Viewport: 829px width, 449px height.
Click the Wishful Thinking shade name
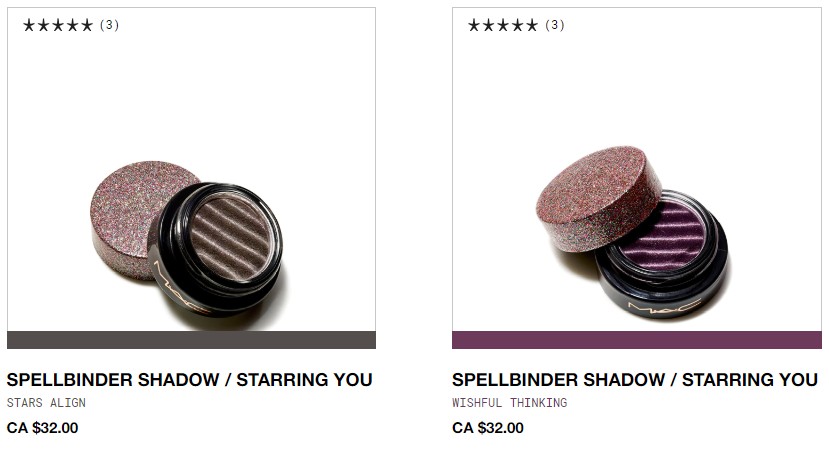tap(509, 403)
